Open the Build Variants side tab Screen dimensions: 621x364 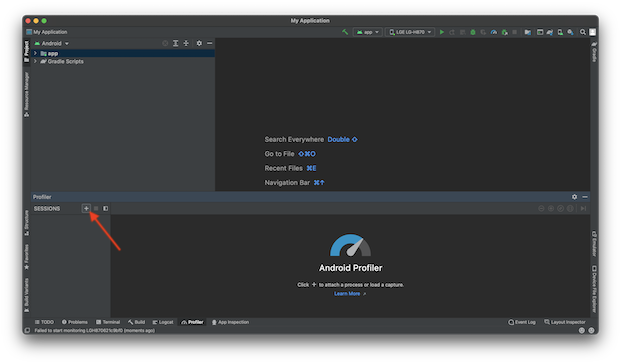(x=27, y=295)
